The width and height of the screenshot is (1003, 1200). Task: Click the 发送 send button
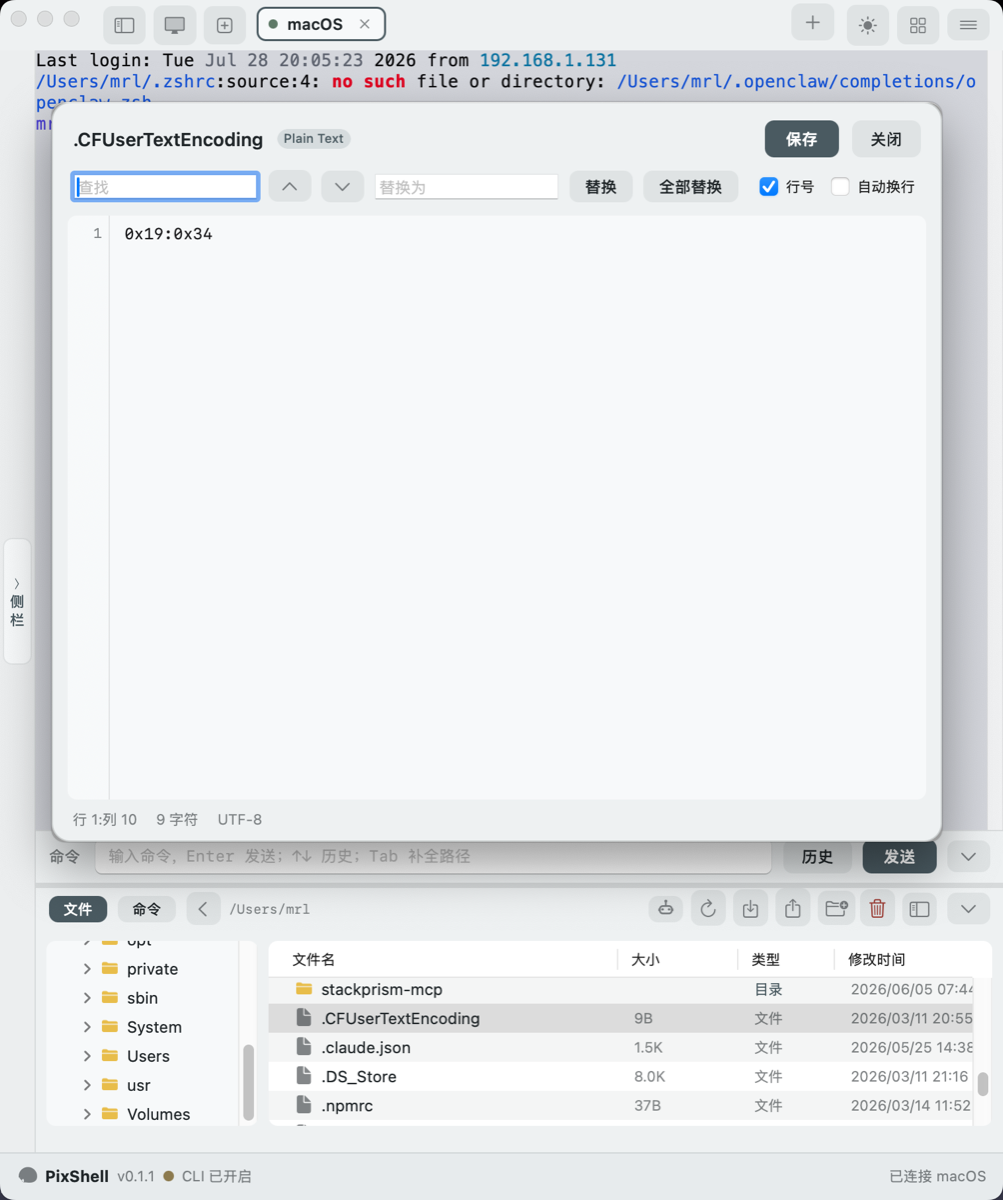pyautogui.click(x=900, y=856)
